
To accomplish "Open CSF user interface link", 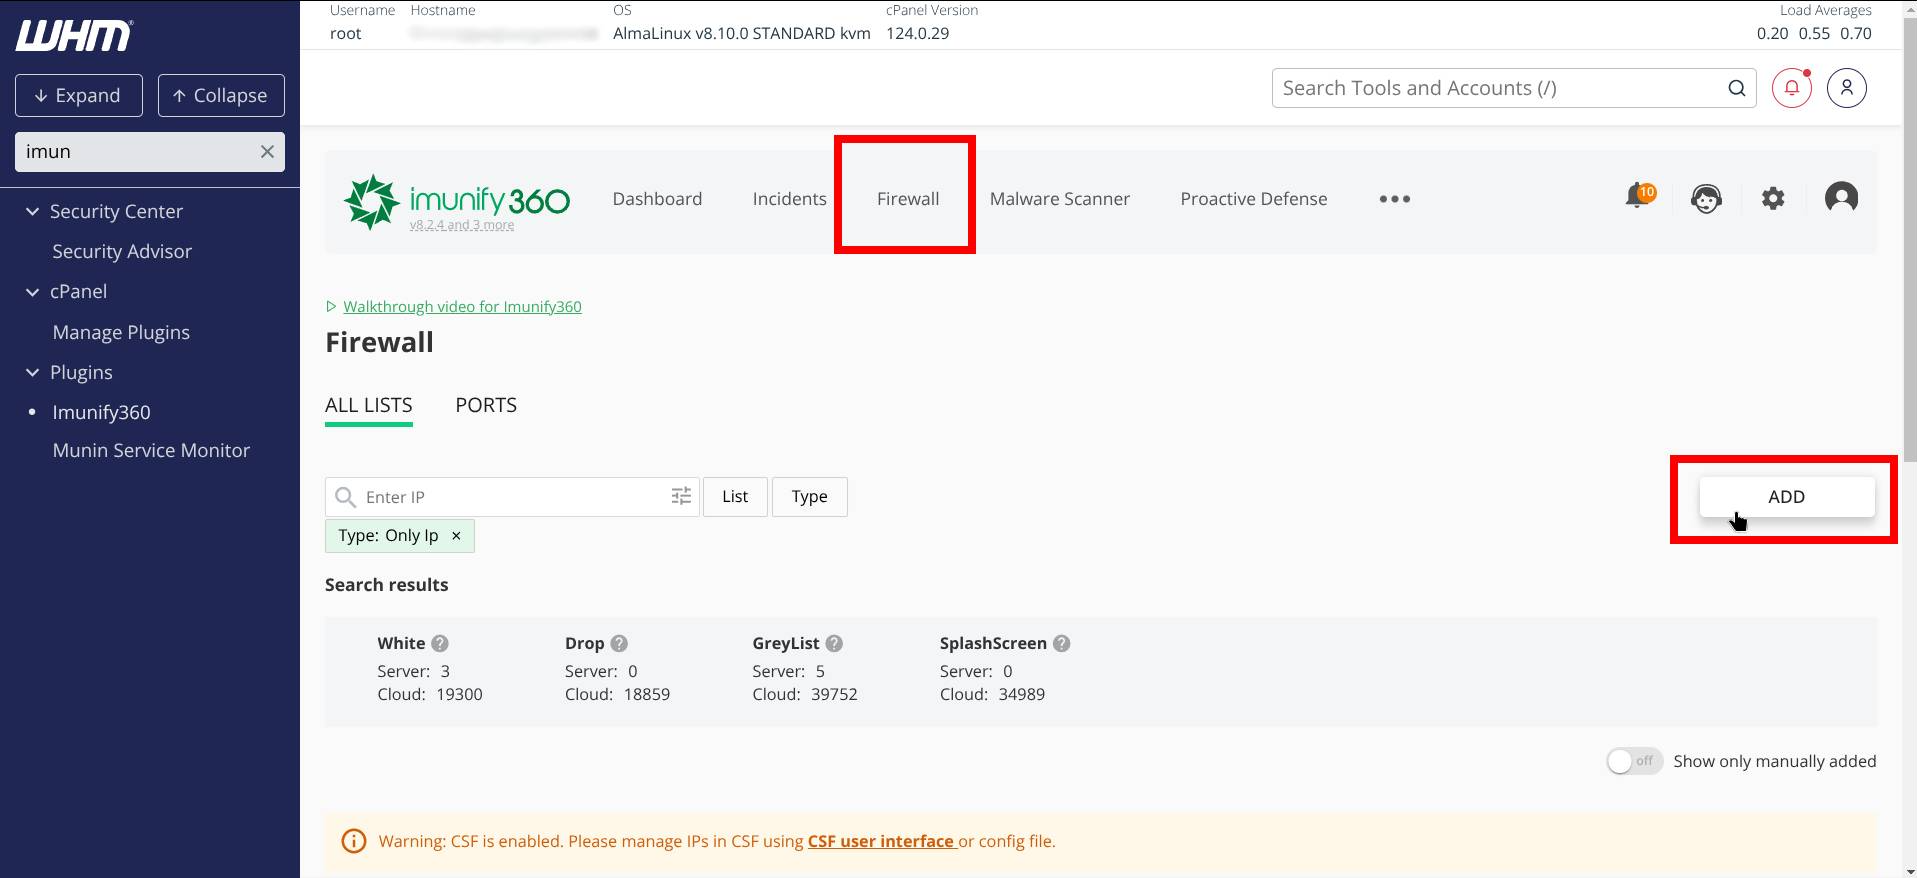I will point(881,841).
